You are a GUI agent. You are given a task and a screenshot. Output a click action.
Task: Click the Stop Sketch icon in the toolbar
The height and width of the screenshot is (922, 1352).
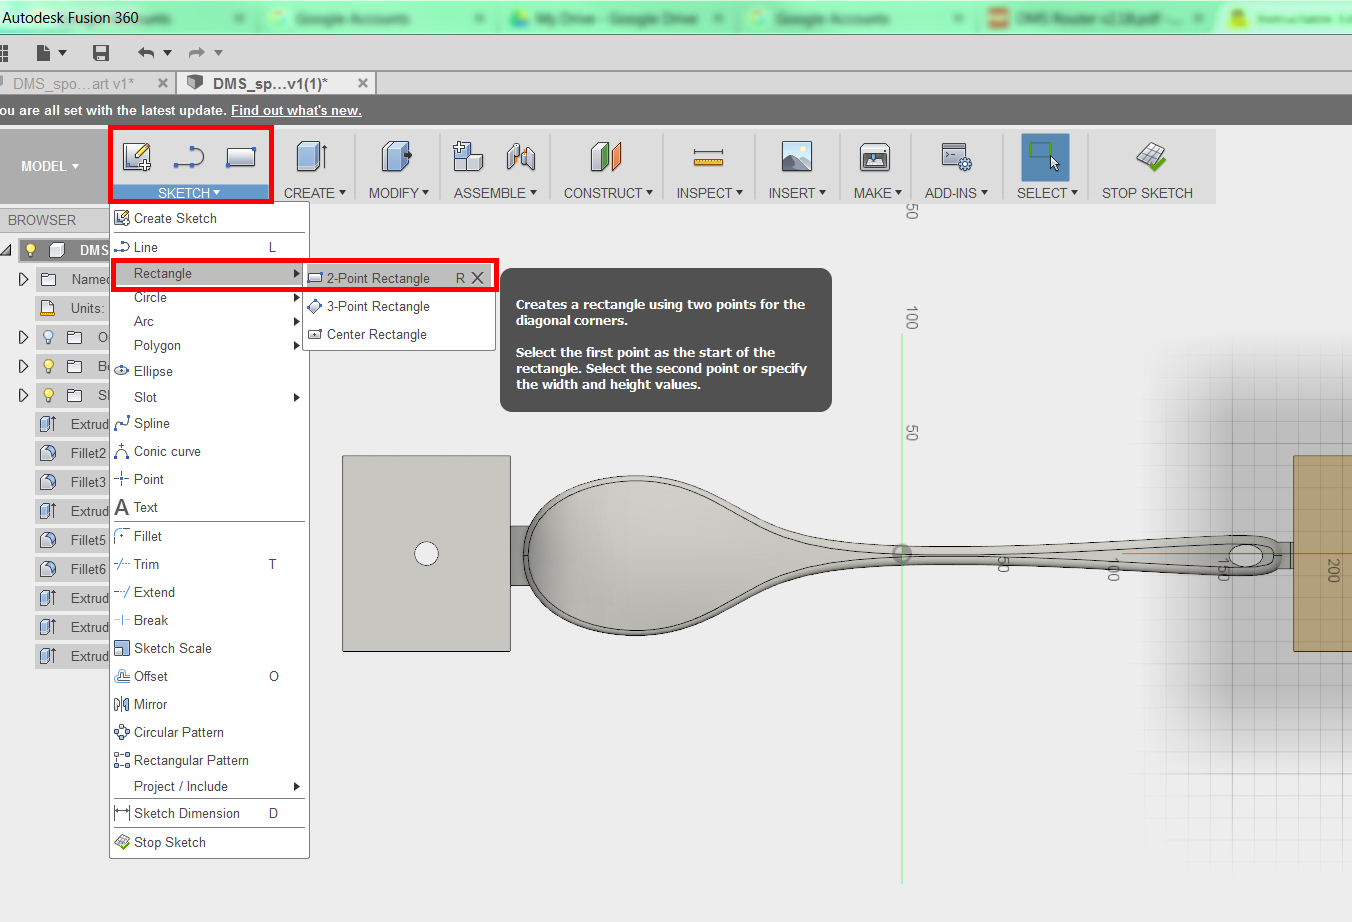click(x=1150, y=157)
